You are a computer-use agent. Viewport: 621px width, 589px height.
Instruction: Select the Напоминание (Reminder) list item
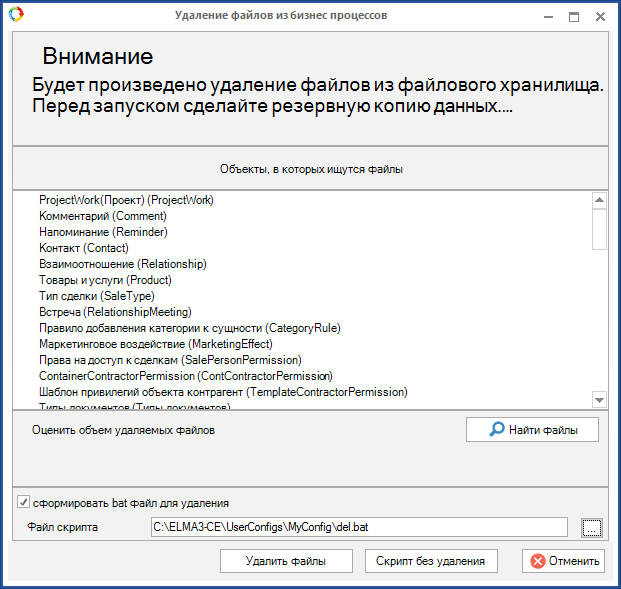[x=102, y=232]
